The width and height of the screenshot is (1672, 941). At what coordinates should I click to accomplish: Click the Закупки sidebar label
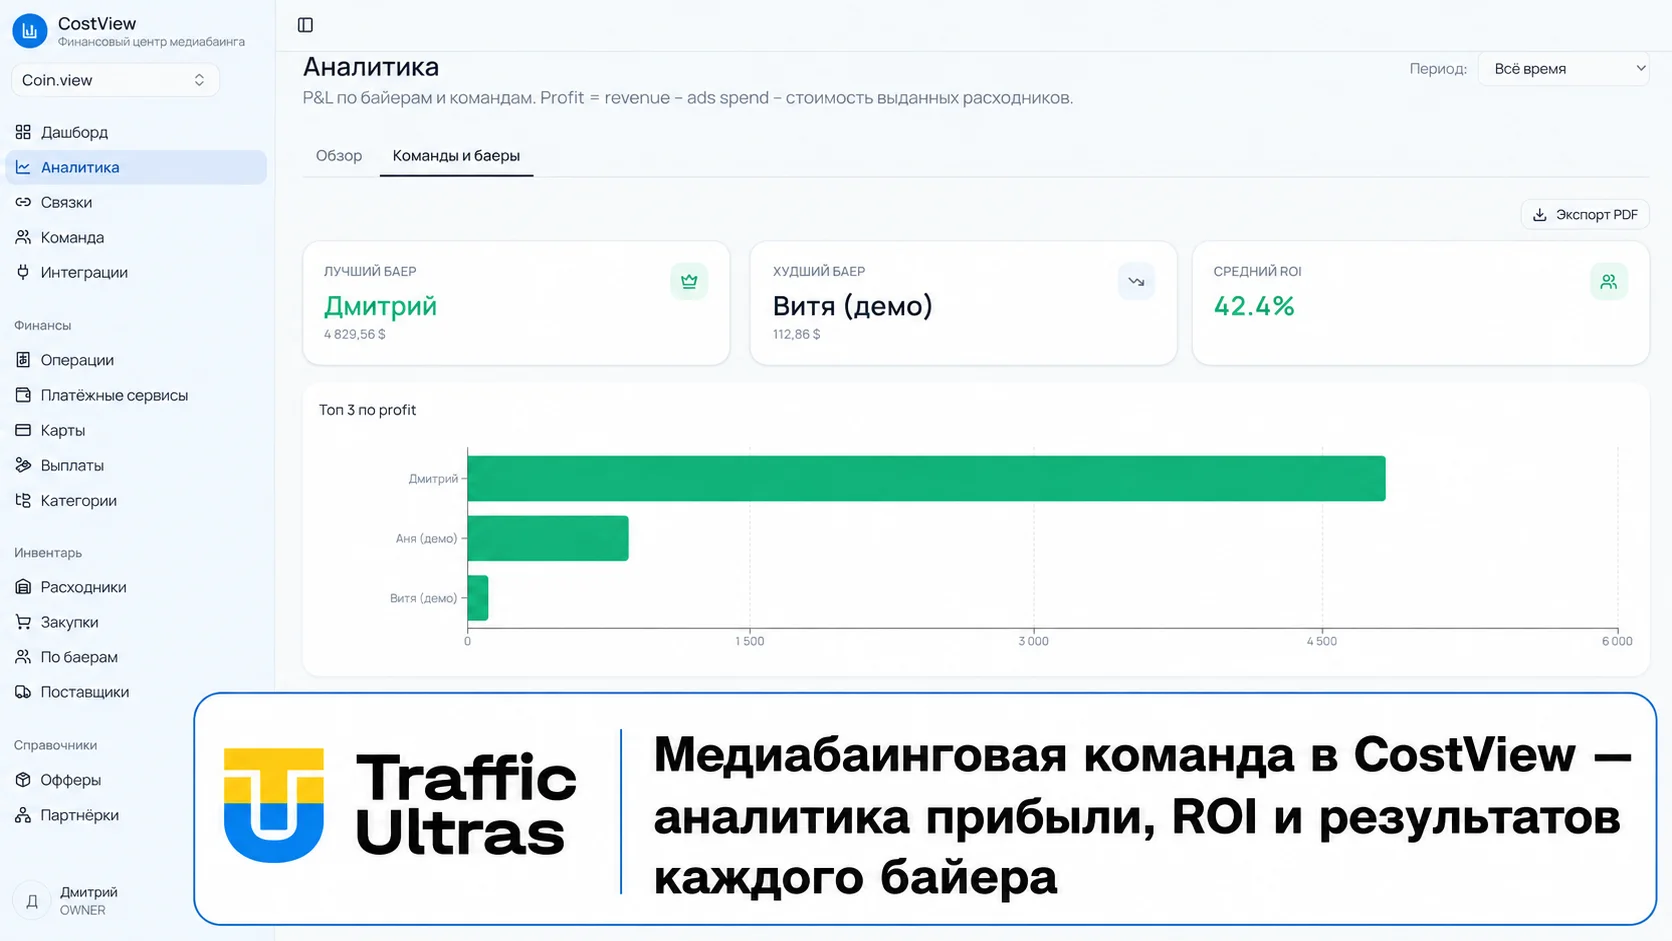pyautogui.click(x=69, y=622)
